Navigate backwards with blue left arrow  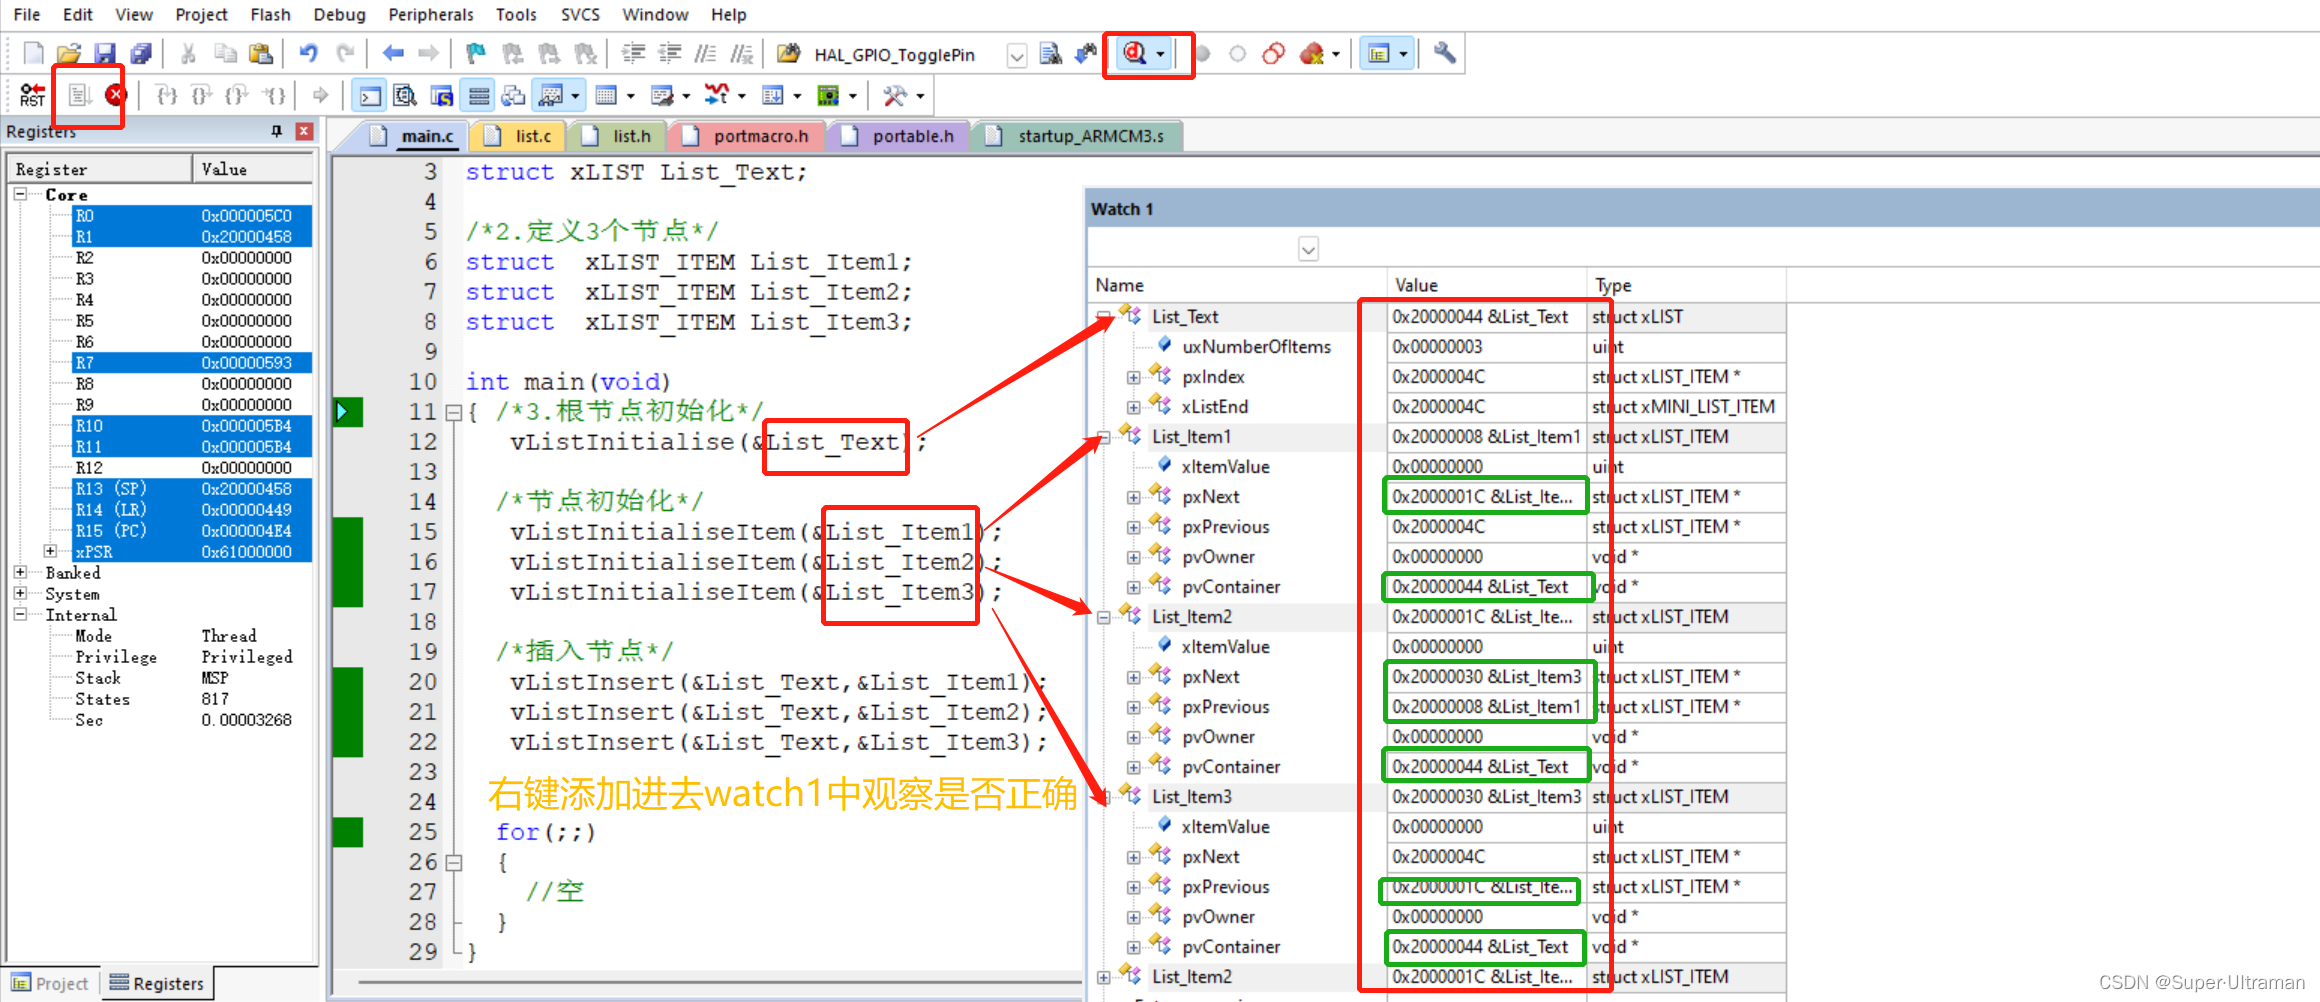(x=393, y=54)
